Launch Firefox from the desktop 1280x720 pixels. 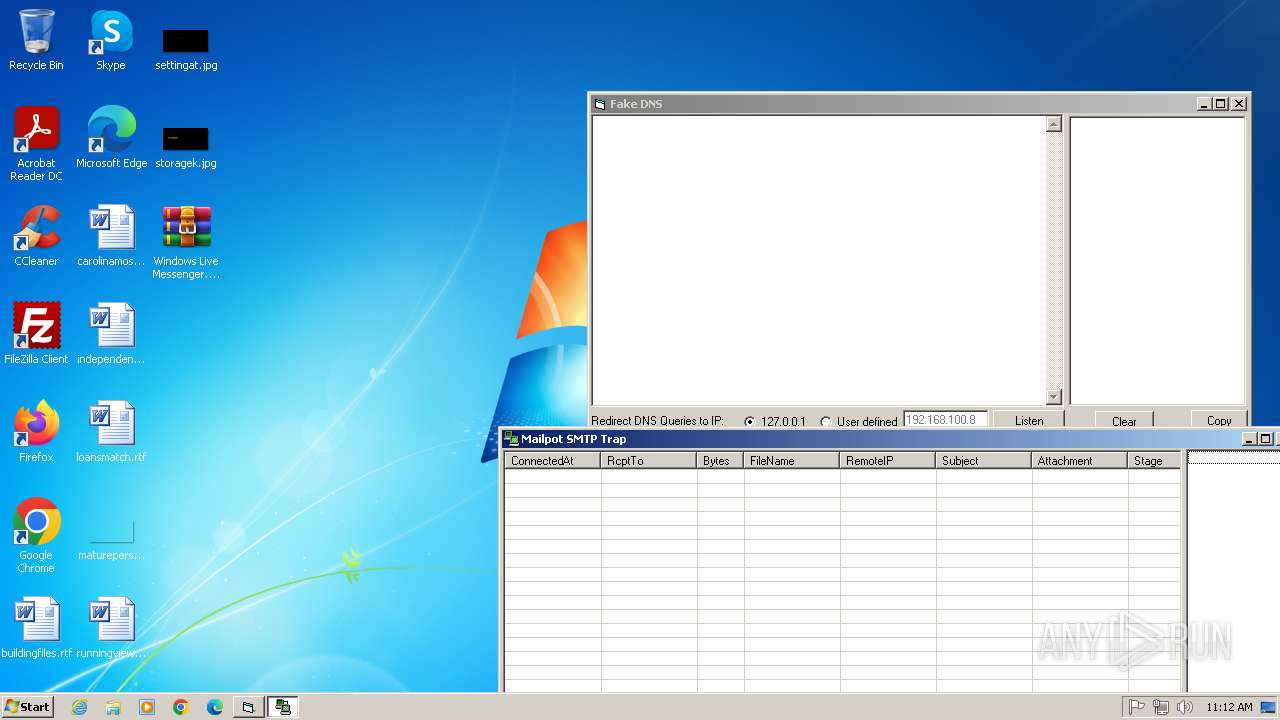coord(36,431)
